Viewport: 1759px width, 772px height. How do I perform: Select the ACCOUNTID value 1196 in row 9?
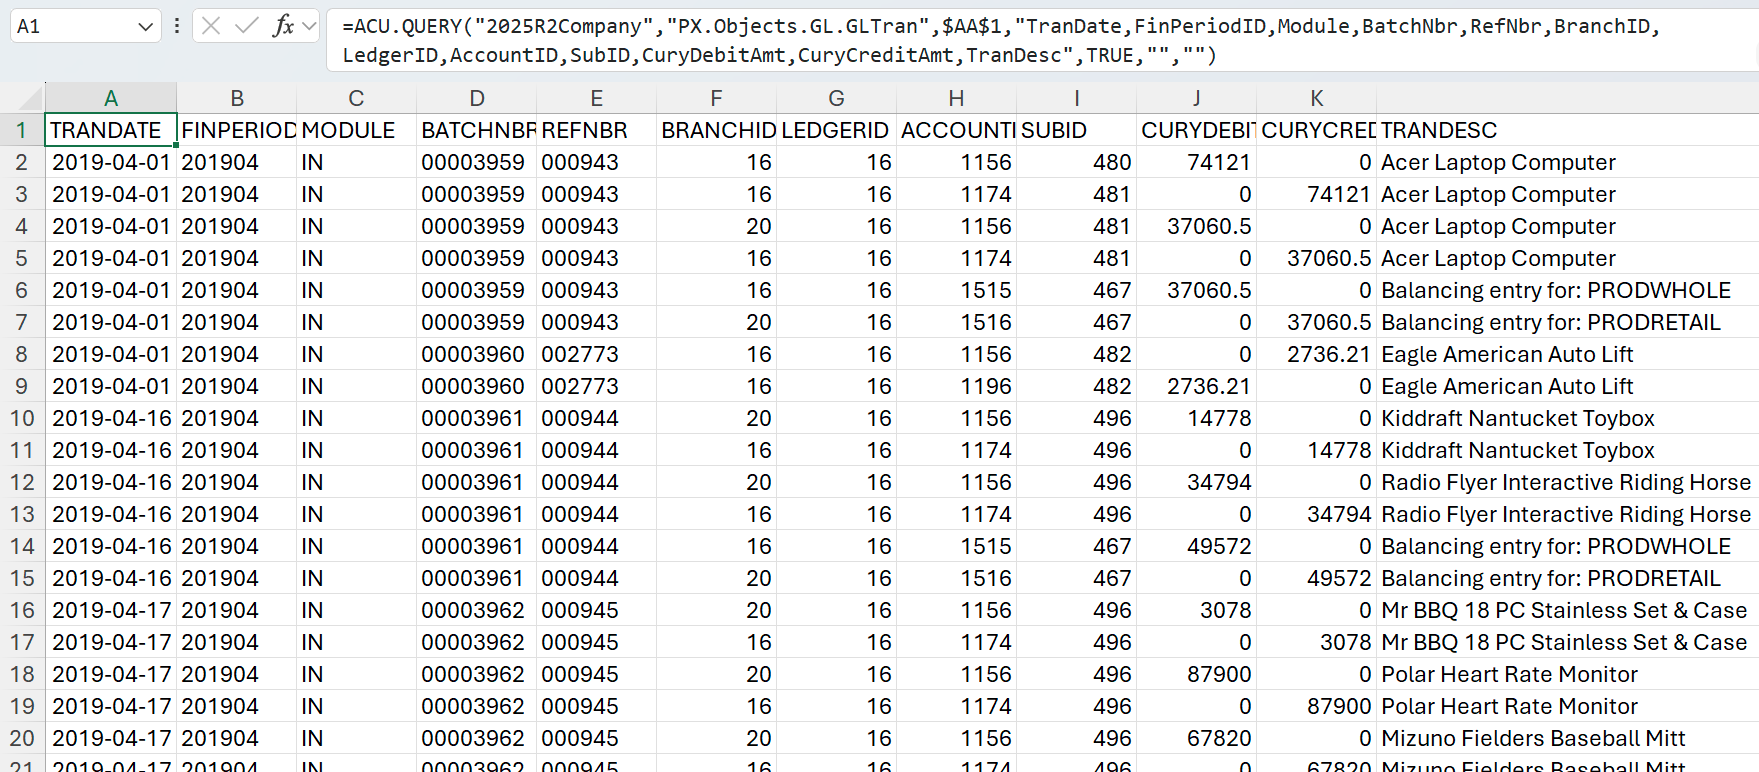tap(985, 387)
